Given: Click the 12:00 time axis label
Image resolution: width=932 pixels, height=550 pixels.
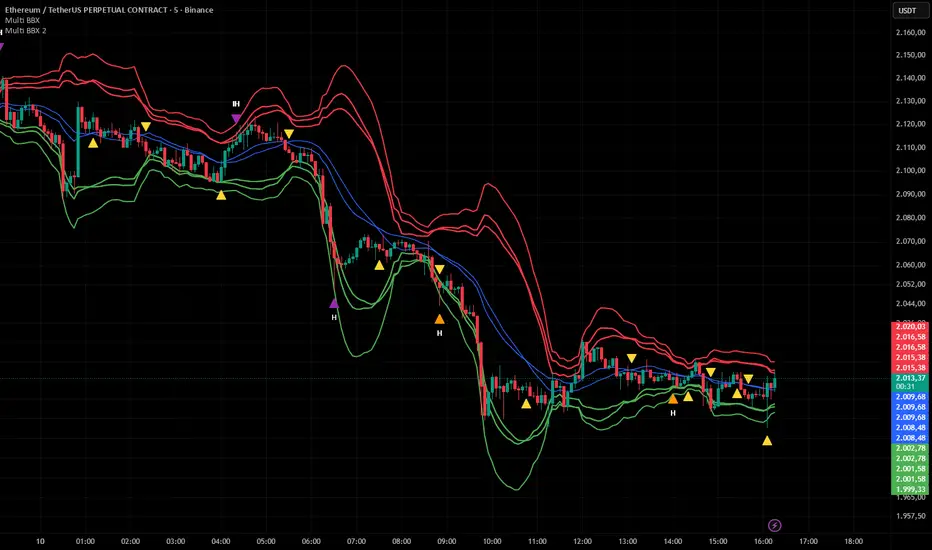Looking at the screenshot, I should coord(582,541).
